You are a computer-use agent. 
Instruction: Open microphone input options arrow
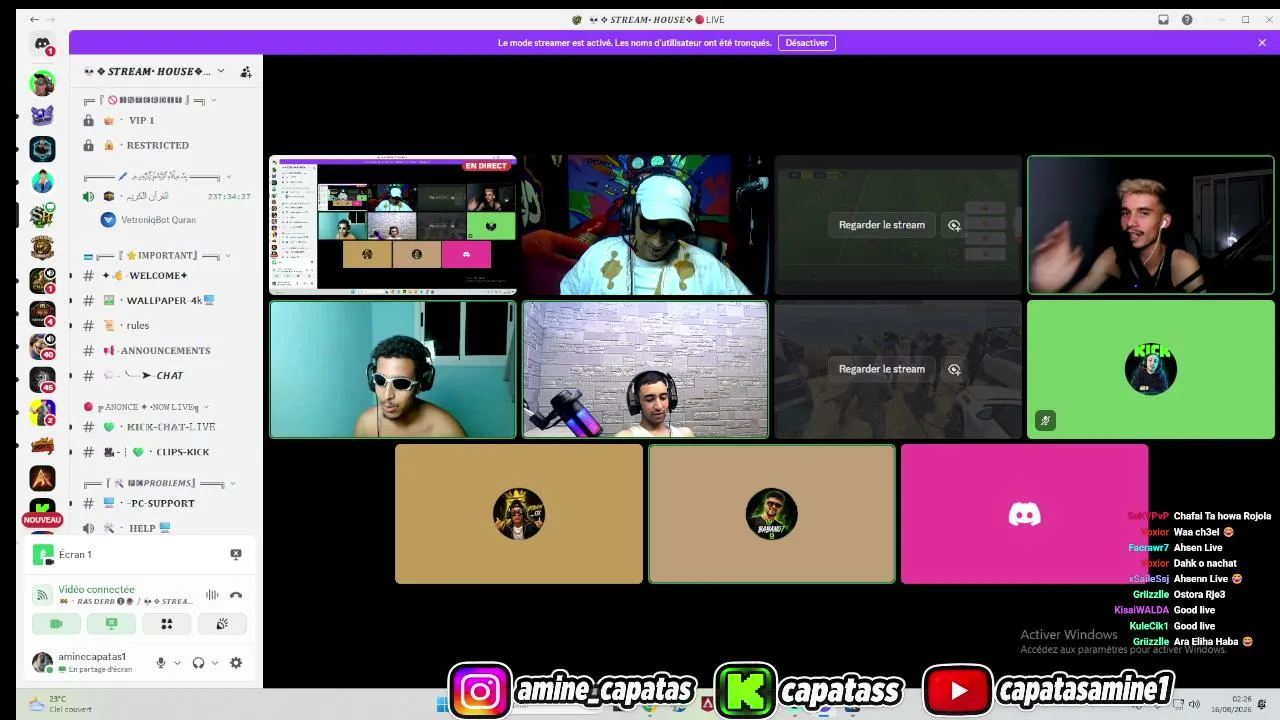[177, 663]
